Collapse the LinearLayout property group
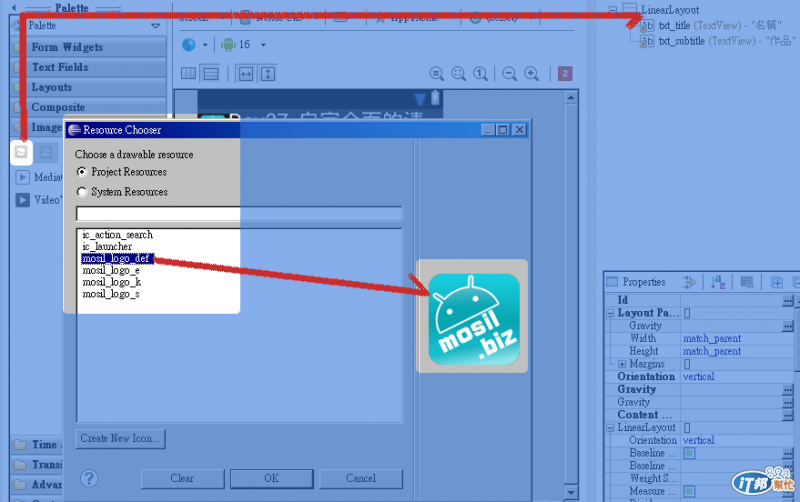Image resolution: width=800 pixels, height=502 pixels. 610,428
